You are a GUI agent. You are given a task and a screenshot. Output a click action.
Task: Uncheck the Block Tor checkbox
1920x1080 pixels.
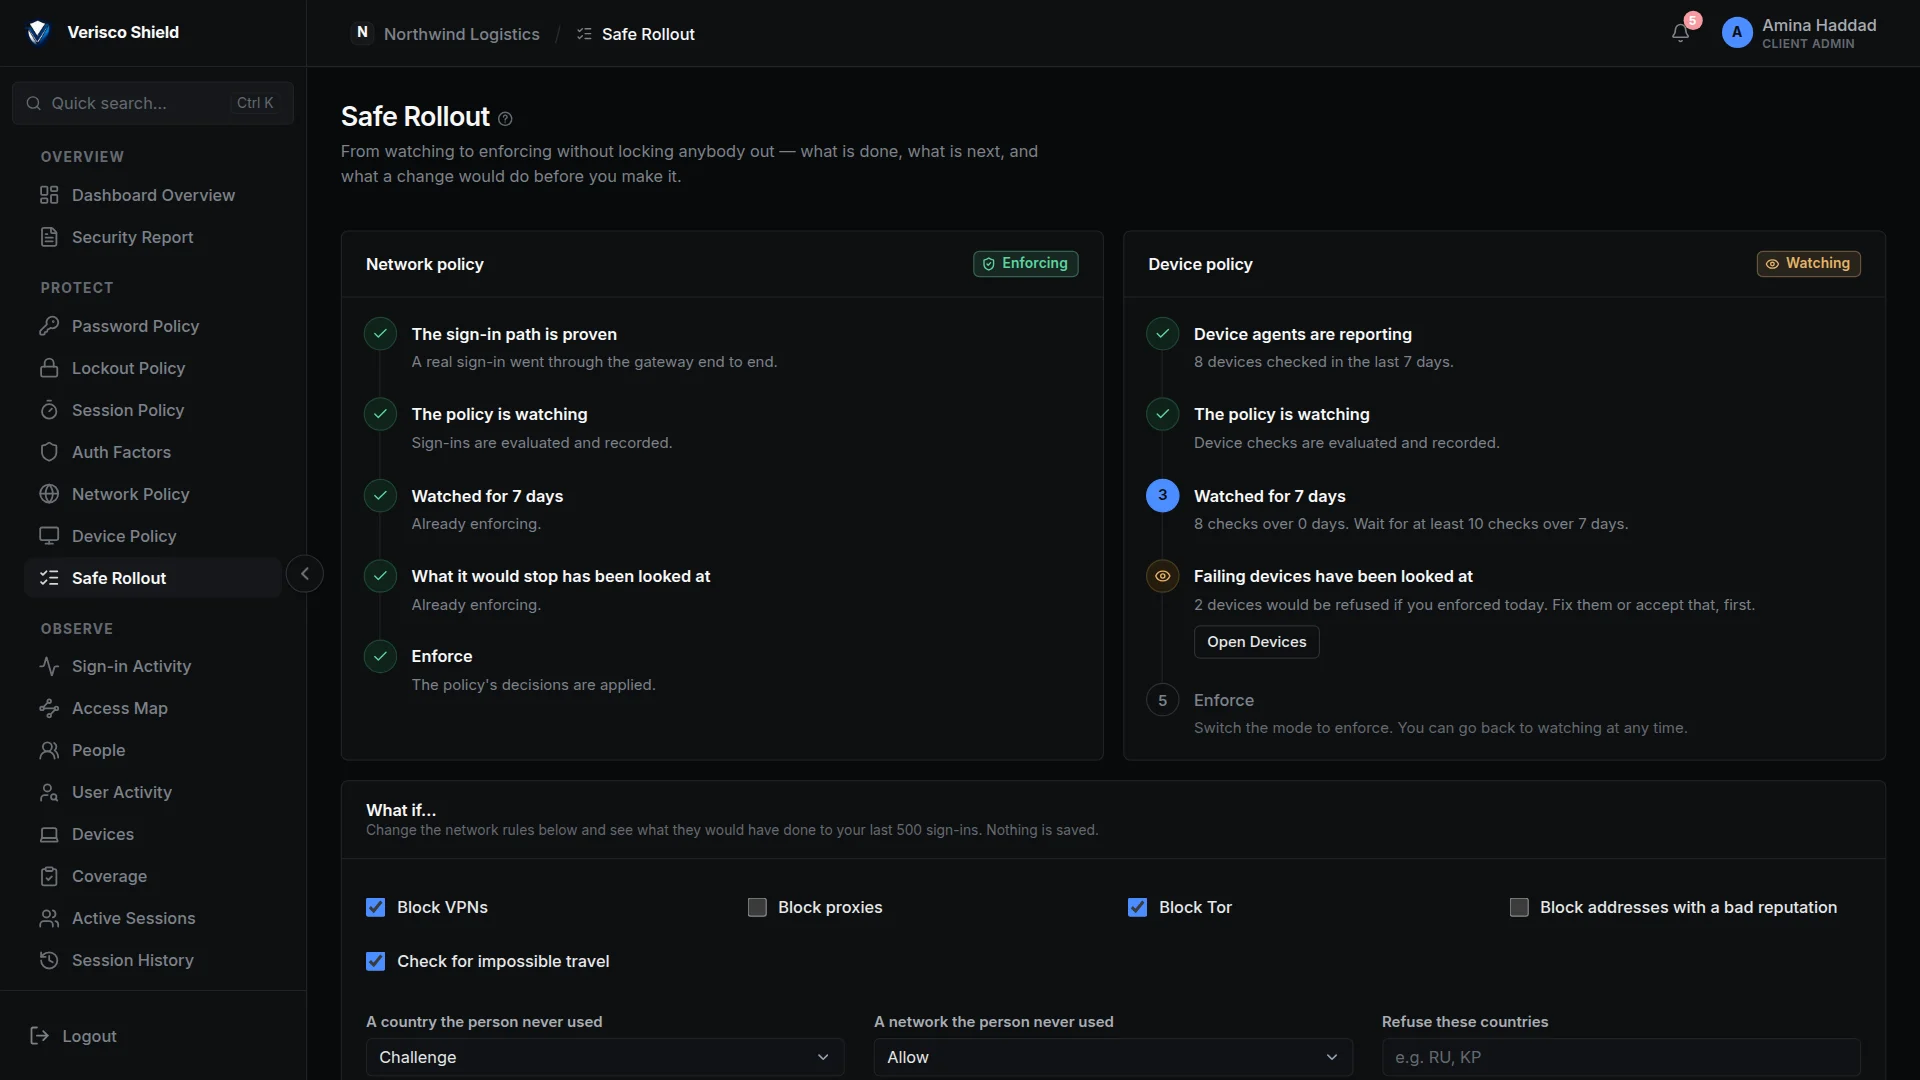click(x=1137, y=907)
